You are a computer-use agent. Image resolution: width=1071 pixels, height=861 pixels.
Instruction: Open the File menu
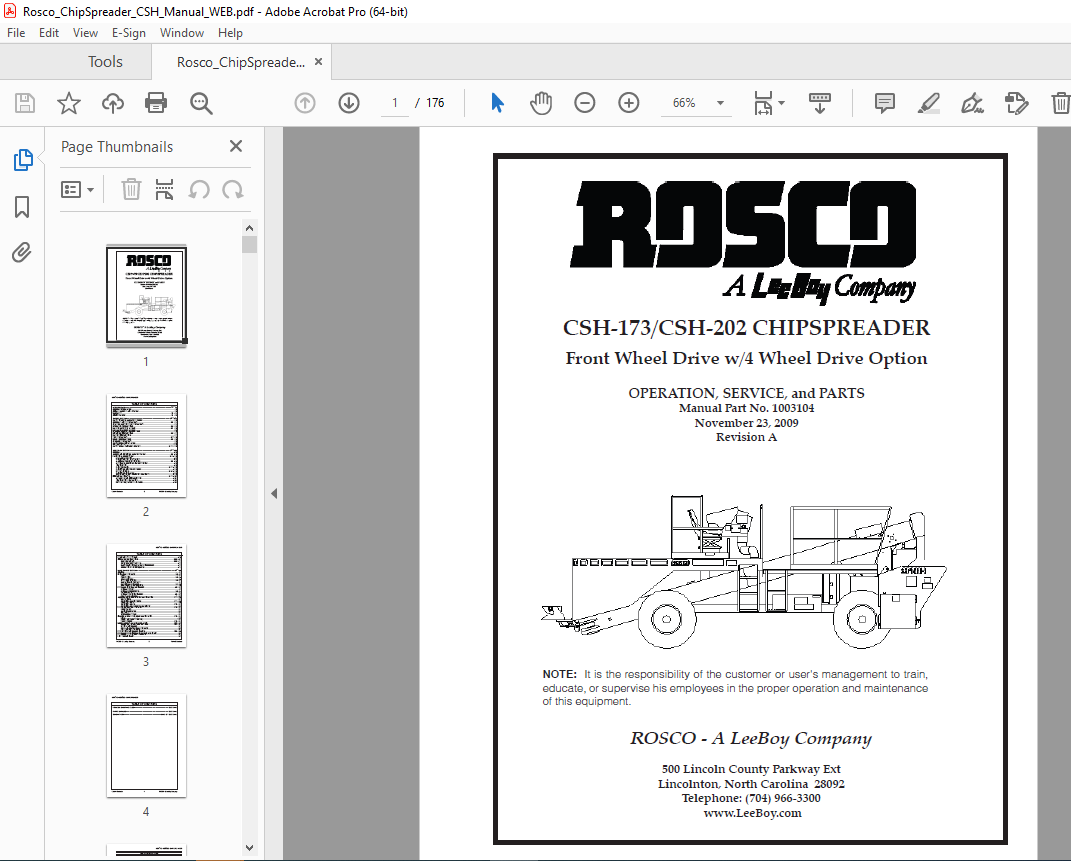click(16, 33)
